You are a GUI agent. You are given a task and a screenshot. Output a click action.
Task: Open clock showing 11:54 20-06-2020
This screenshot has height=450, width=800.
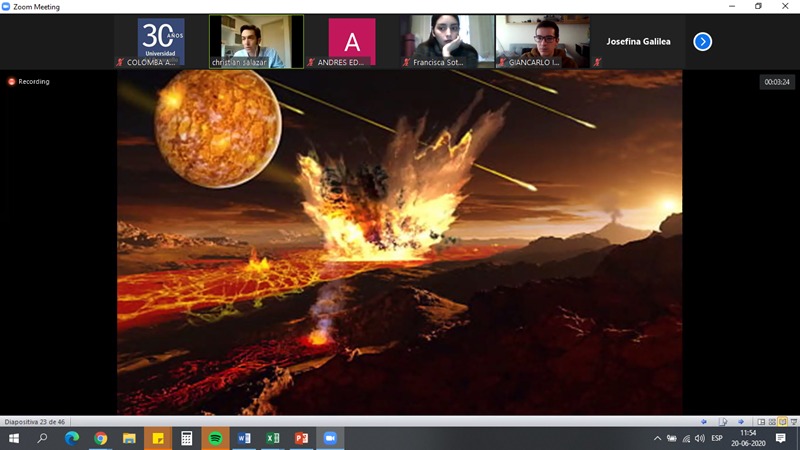point(748,438)
